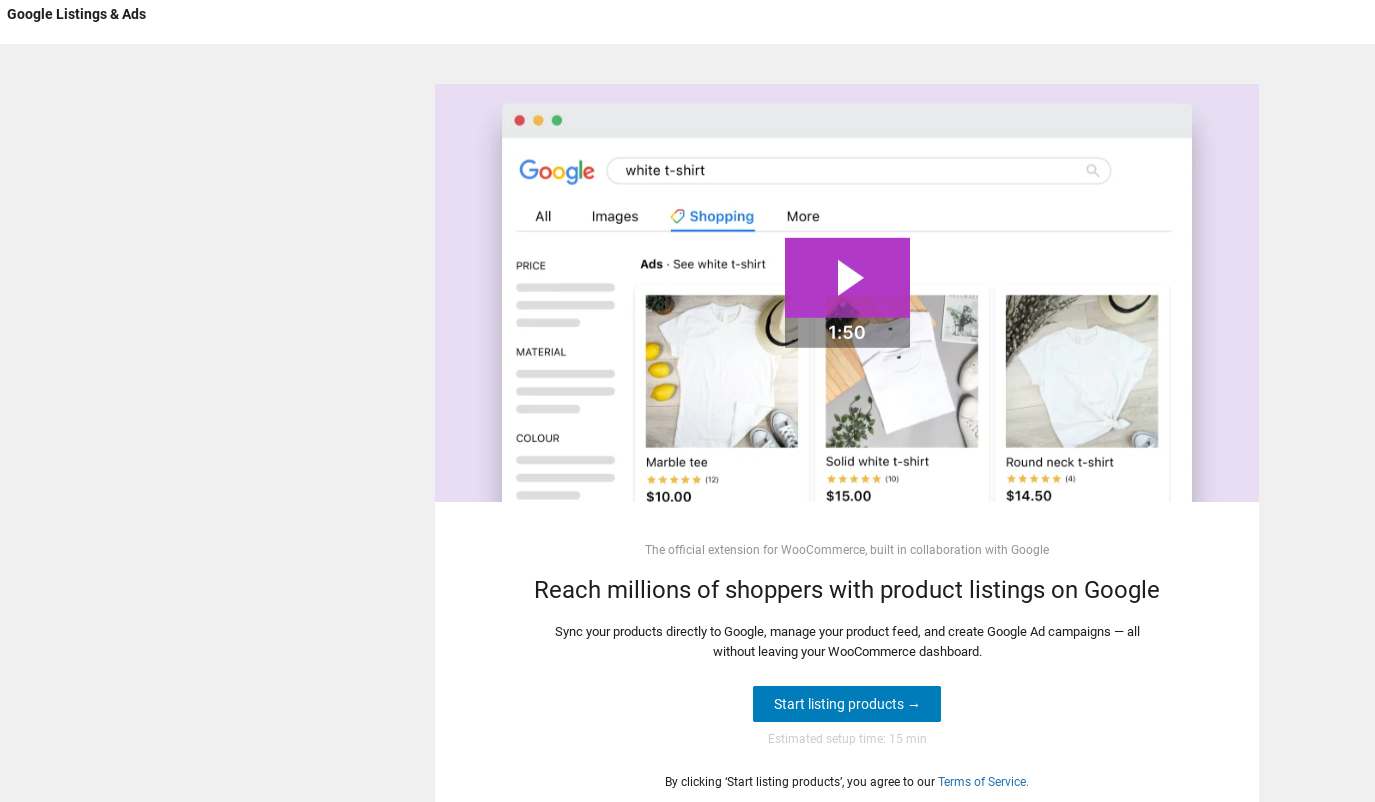Click the Google Listings & Ads heading

(x=77, y=14)
